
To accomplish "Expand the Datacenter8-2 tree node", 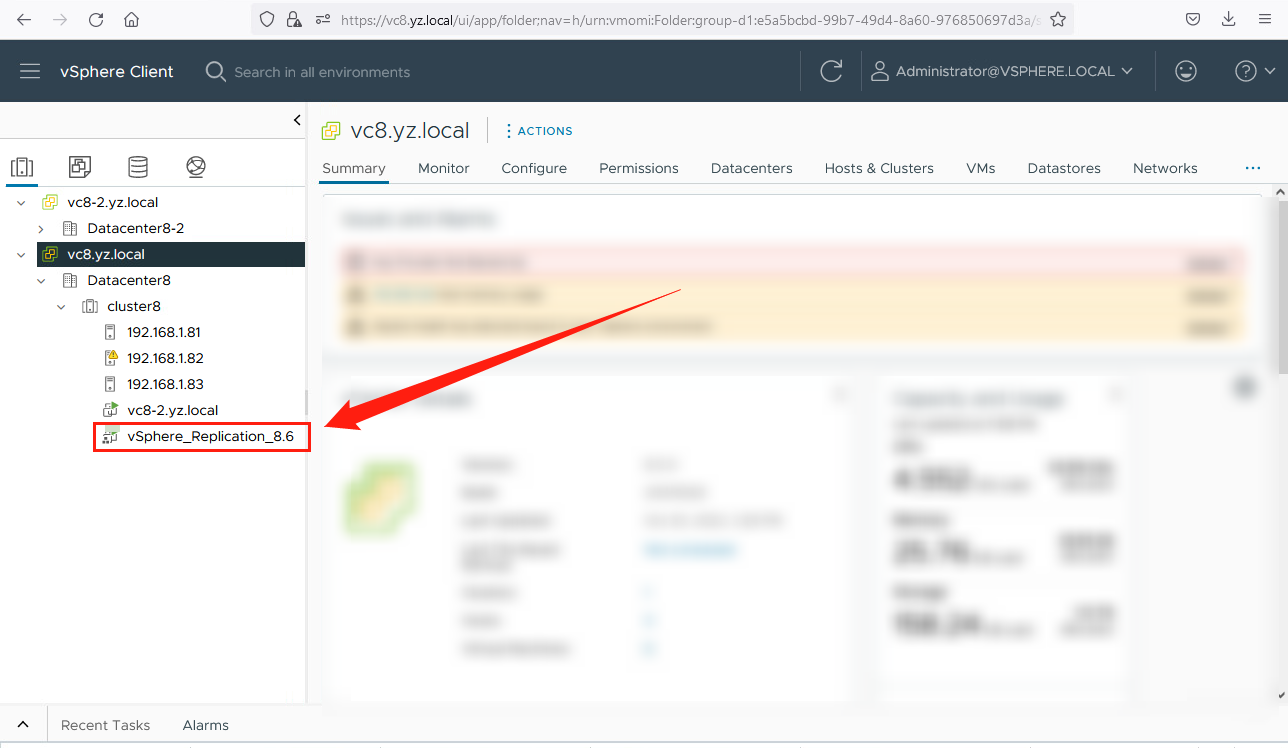I will point(41,228).
